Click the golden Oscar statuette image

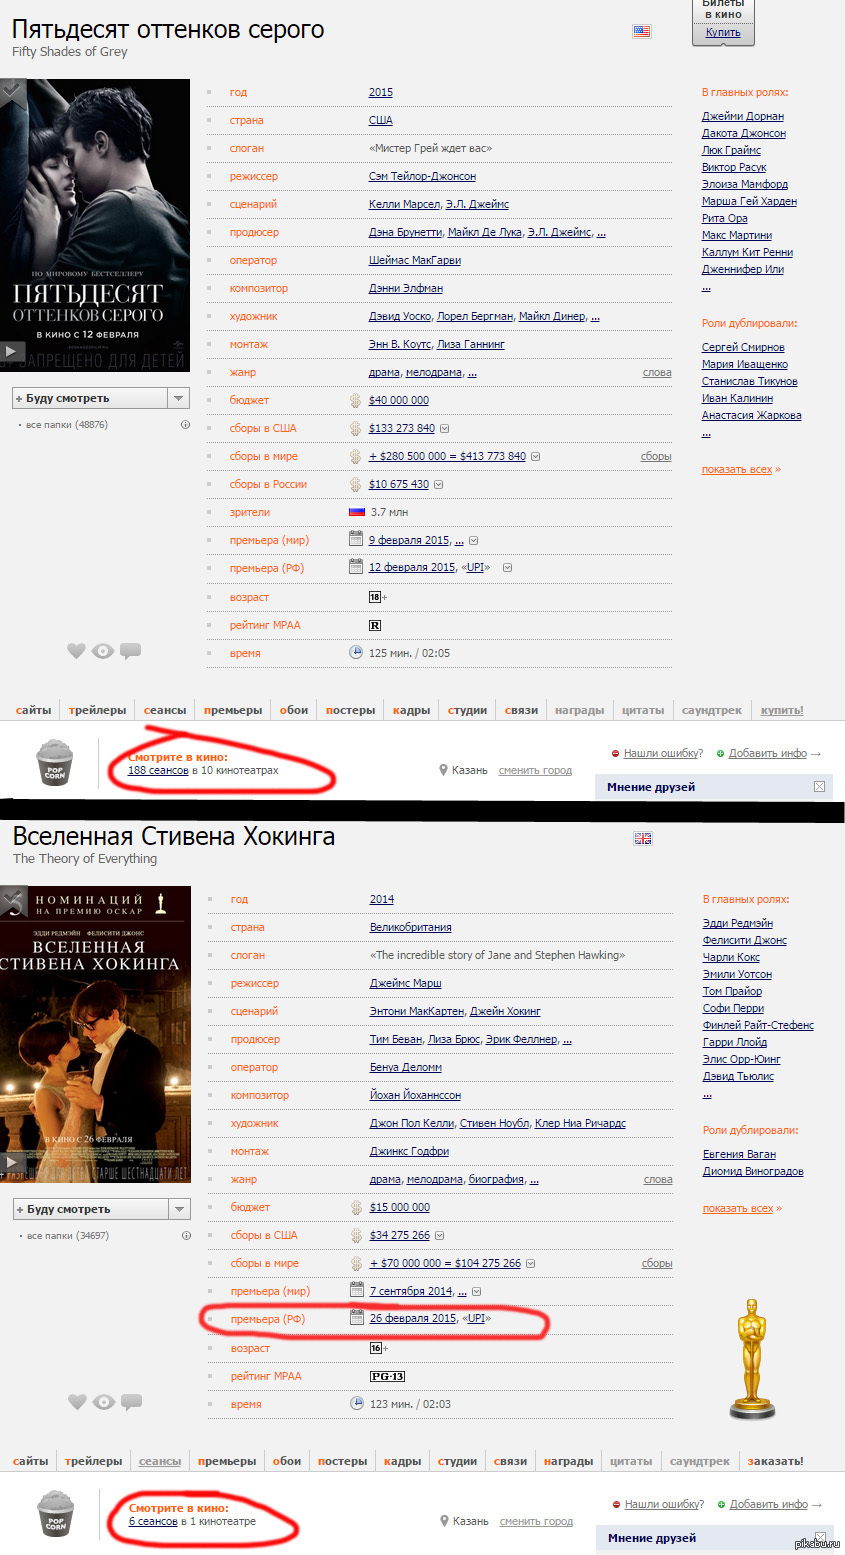click(x=752, y=1358)
